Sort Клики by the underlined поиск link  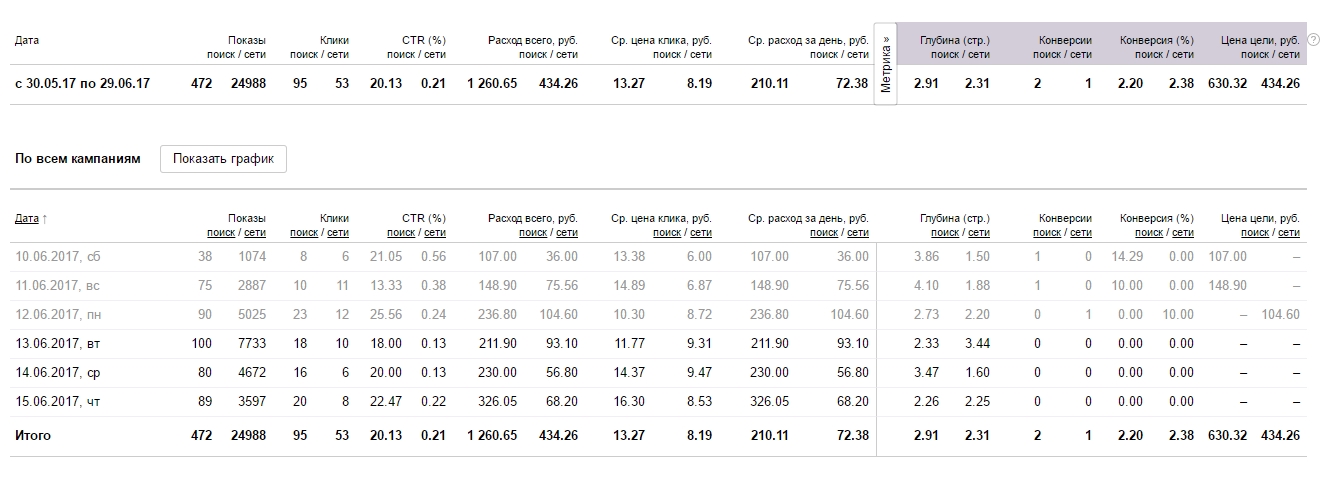(304, 233)
